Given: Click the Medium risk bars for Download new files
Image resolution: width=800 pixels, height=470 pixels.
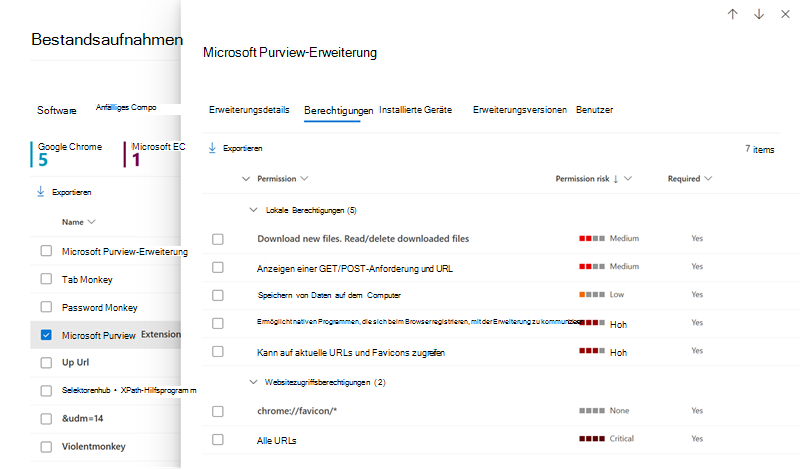Looking at the screenshot, I should [592, 238].
